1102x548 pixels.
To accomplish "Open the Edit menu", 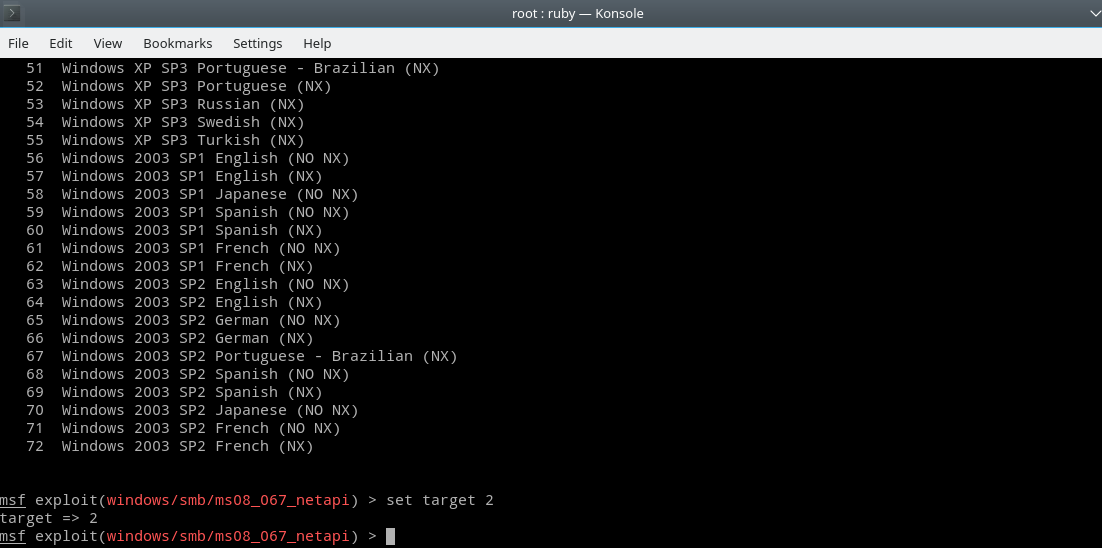I will (x=60, y=44).
